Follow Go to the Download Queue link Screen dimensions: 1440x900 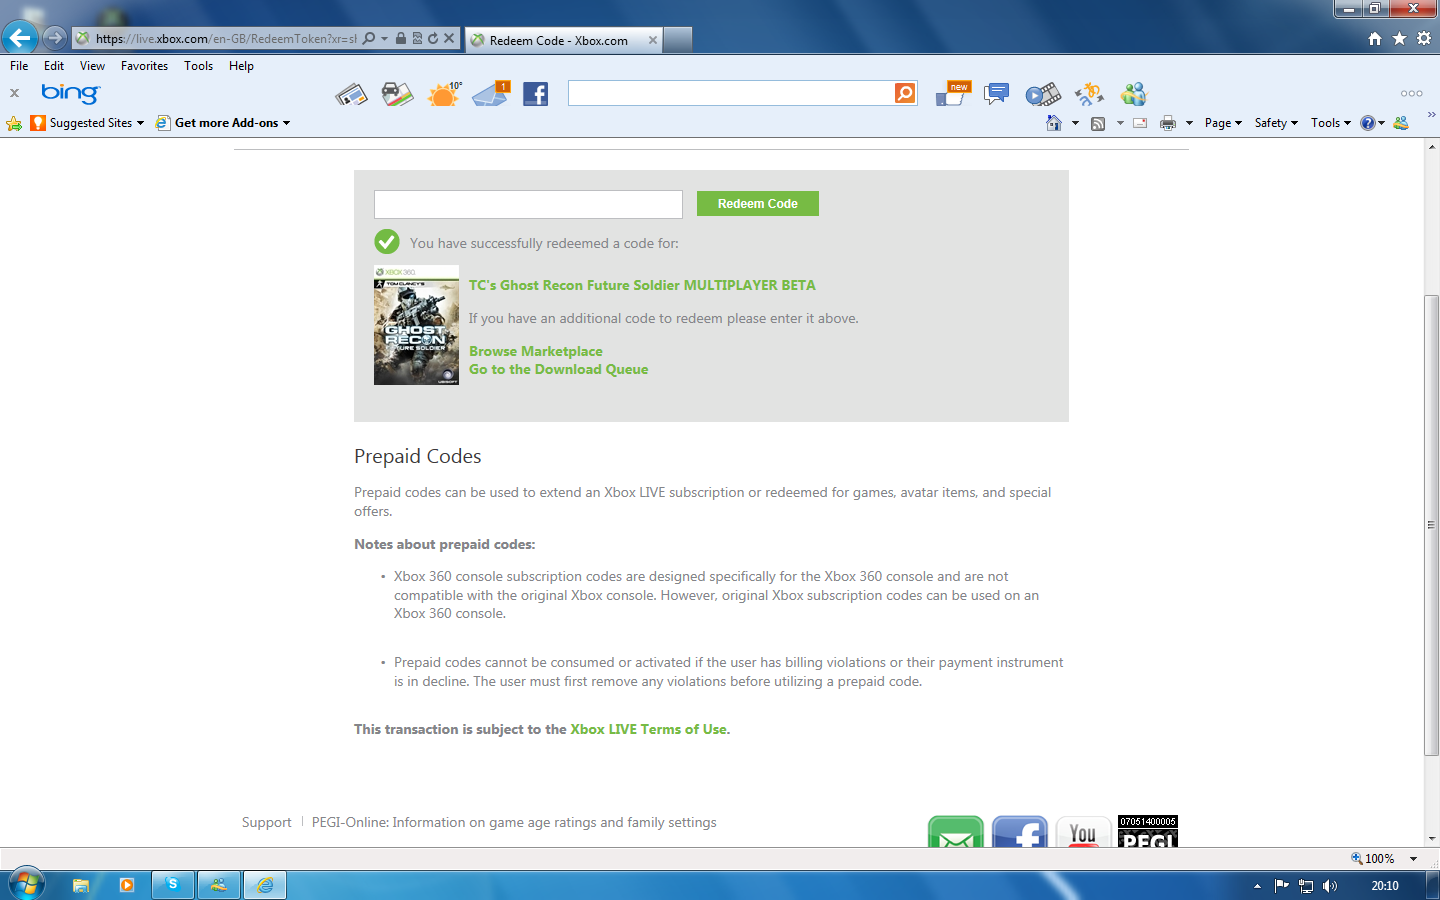[559, 369]
